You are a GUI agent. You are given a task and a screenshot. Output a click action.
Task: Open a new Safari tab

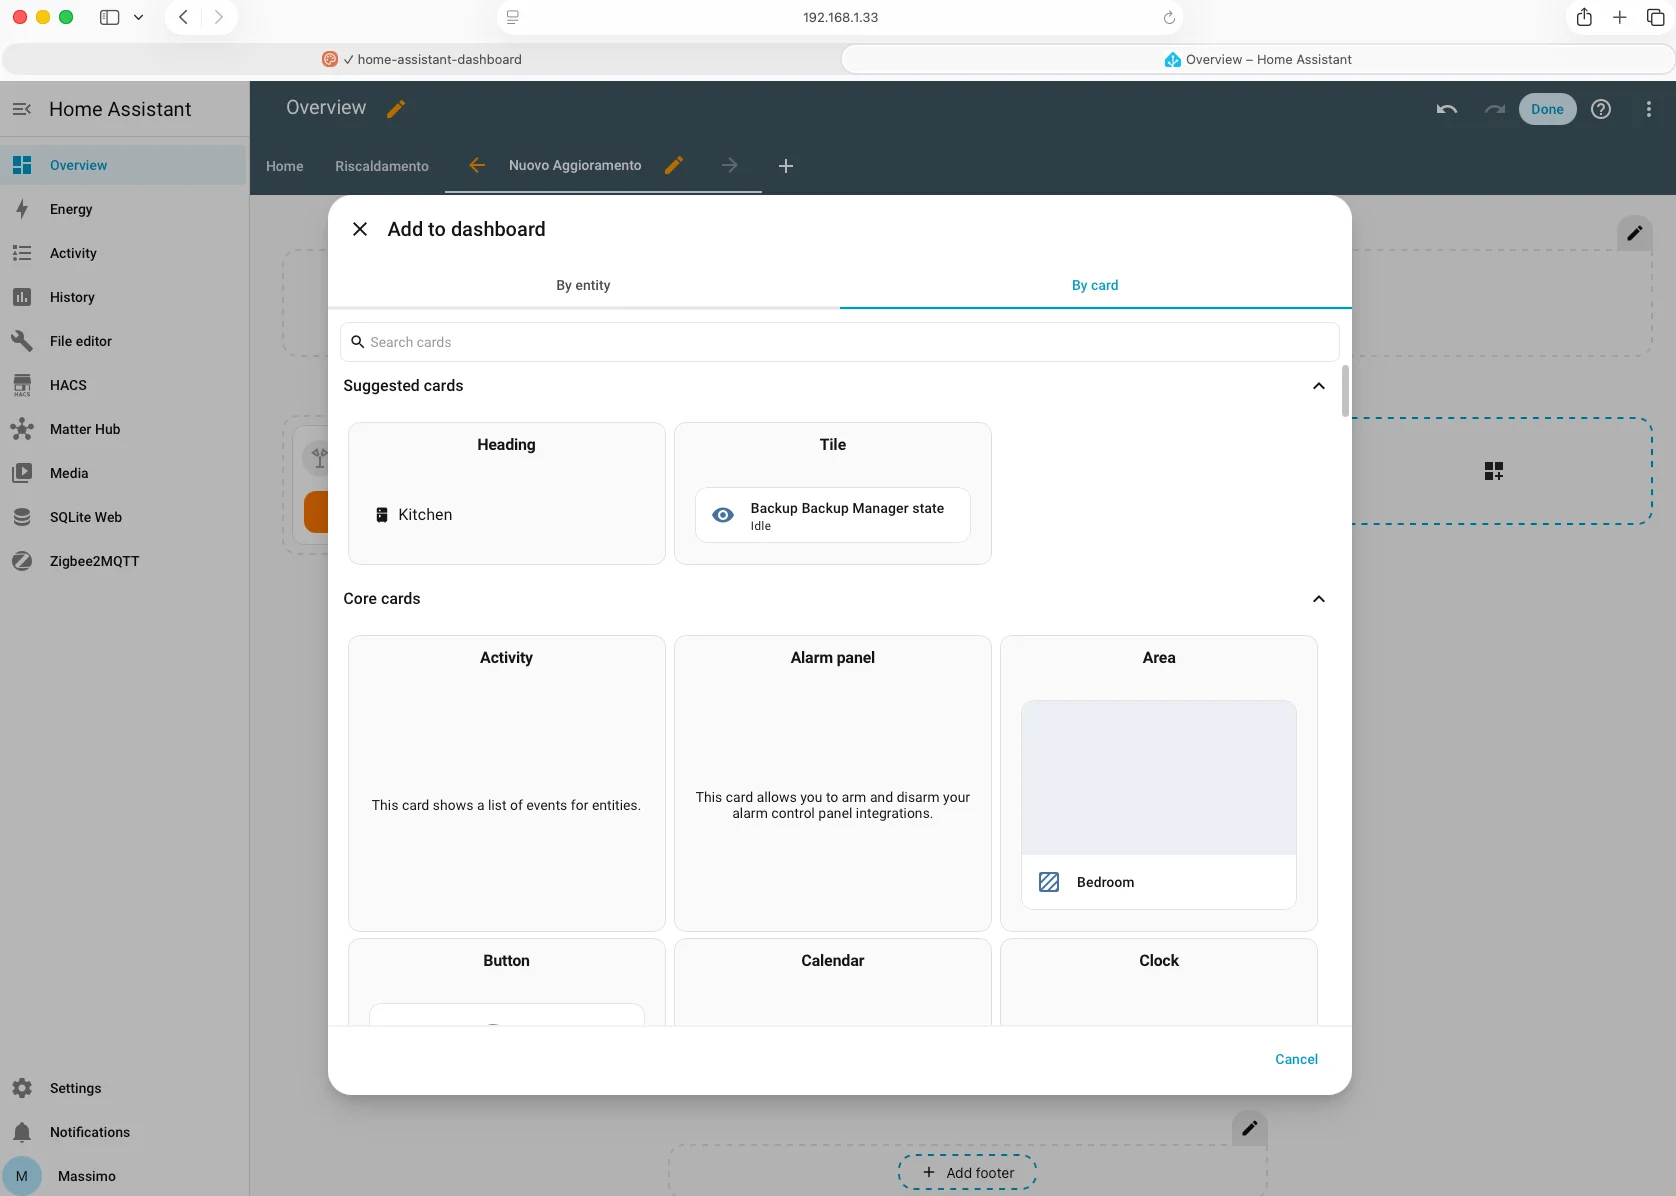[x=1620, y=17]
